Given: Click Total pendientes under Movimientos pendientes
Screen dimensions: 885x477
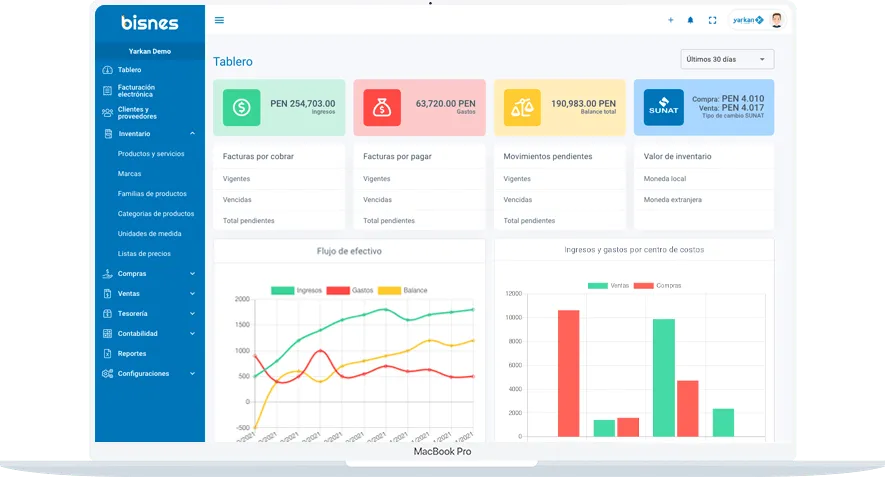Looking at the screenshot, I should point(529,221).
